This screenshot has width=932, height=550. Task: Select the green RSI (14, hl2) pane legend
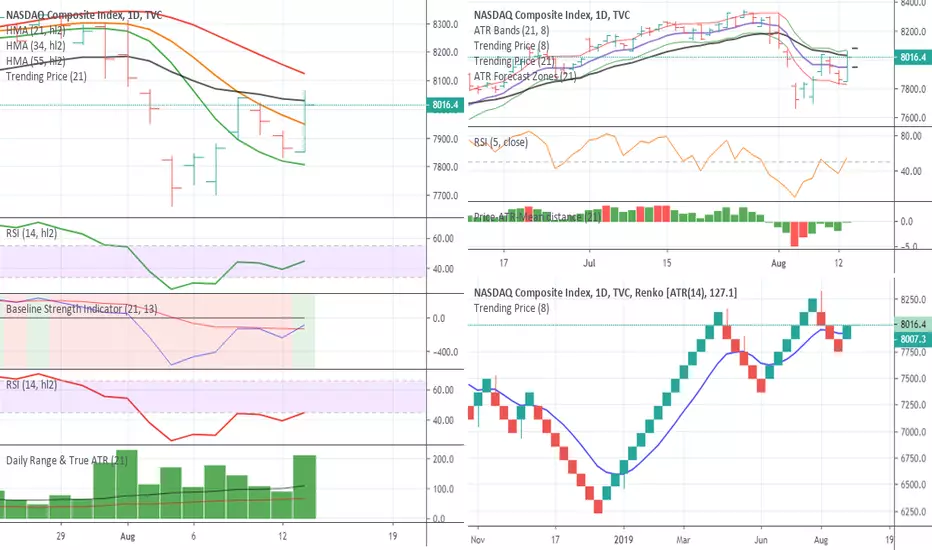point(32,233)
